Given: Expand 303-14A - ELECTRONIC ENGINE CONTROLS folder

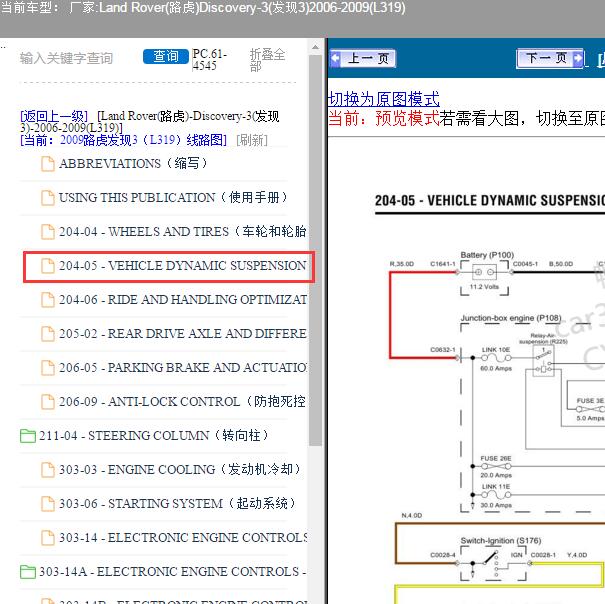Looking at the screenshot, I should click(x=172, y=571).
